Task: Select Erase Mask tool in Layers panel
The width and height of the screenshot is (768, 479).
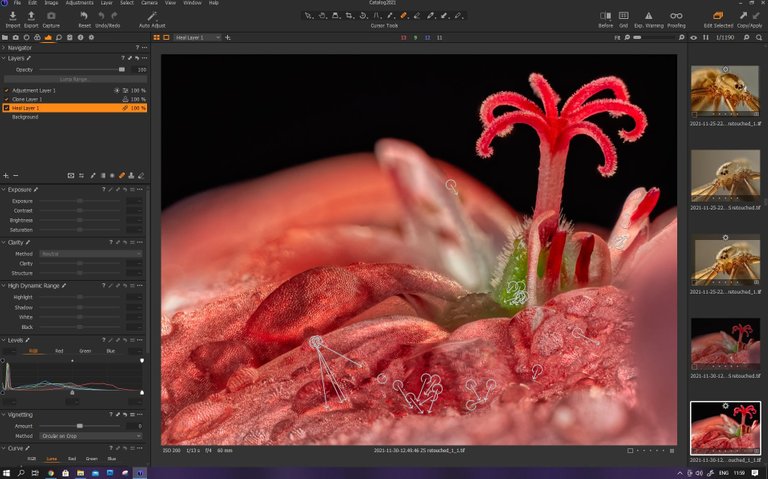Action: (141, 175)
